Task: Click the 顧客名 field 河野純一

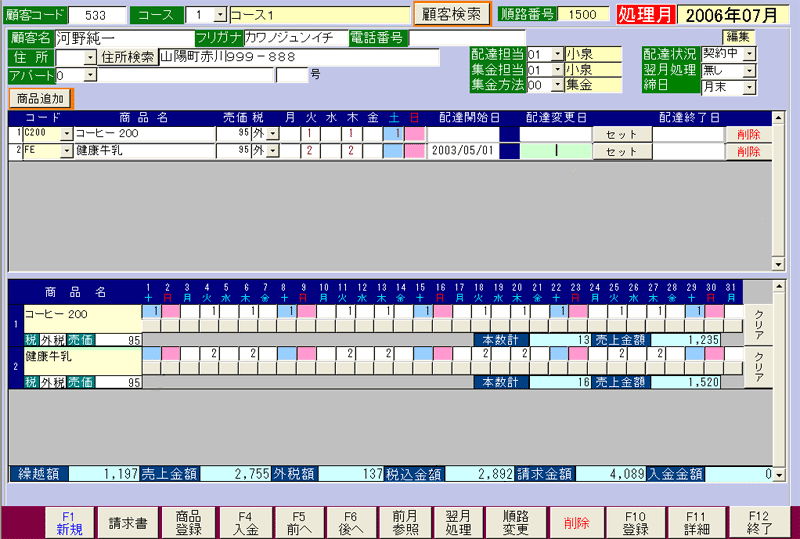Action: 124,38
